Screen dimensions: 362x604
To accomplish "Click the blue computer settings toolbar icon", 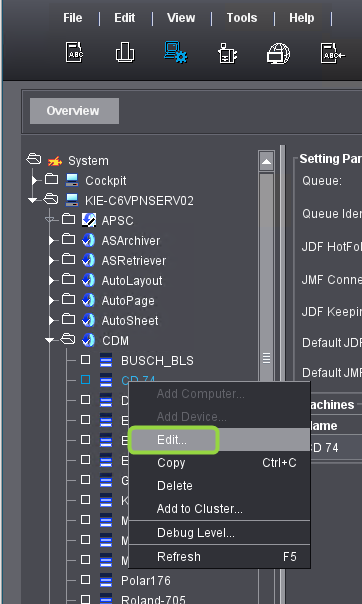I will [x=176, y=53].
